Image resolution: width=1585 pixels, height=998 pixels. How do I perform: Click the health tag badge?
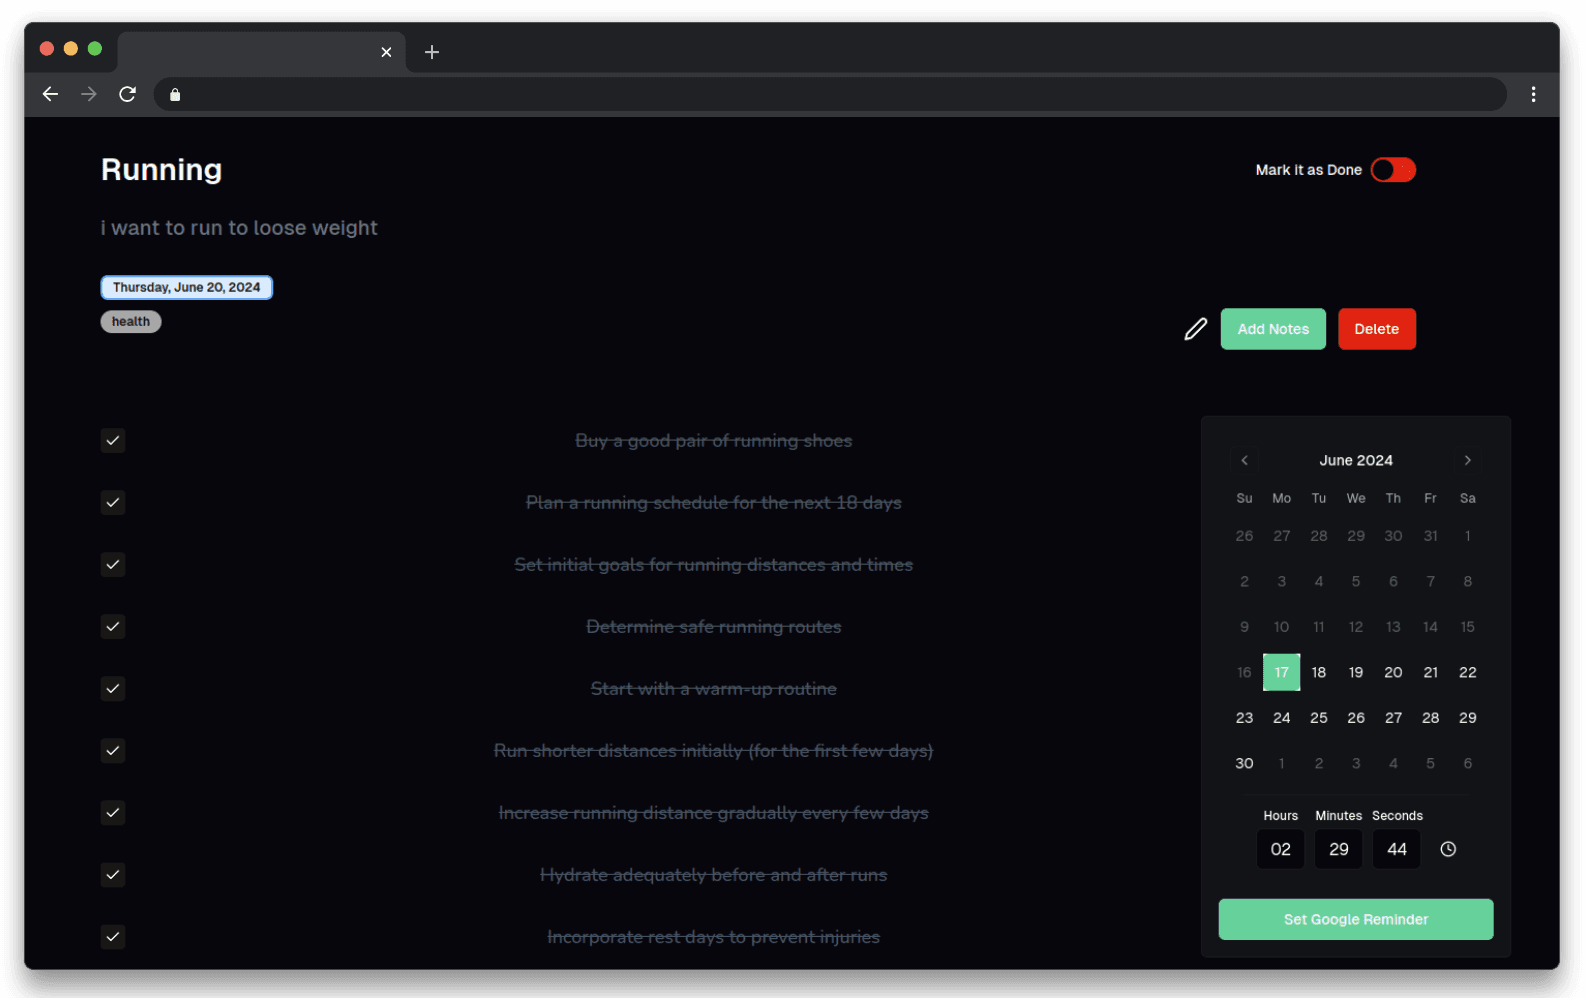pyautogui.click(x=131, y=321)
